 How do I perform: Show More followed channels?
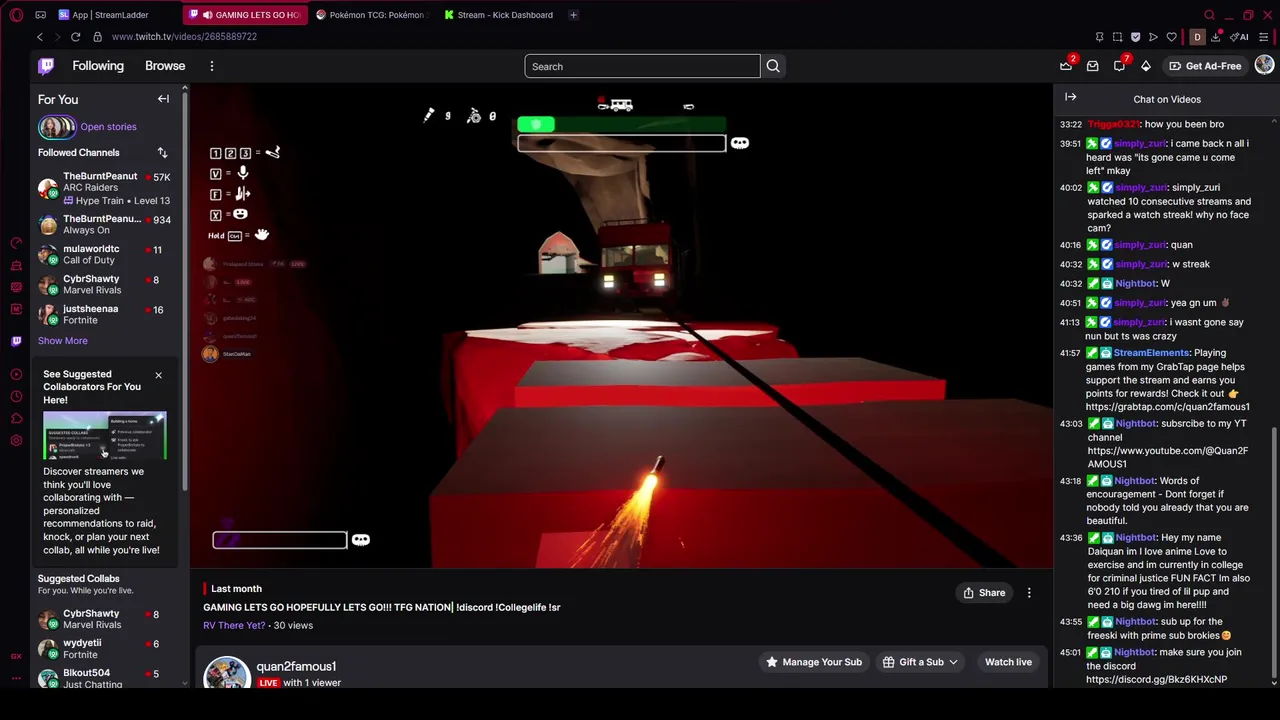pyautogui.click(x=62, y=341)
